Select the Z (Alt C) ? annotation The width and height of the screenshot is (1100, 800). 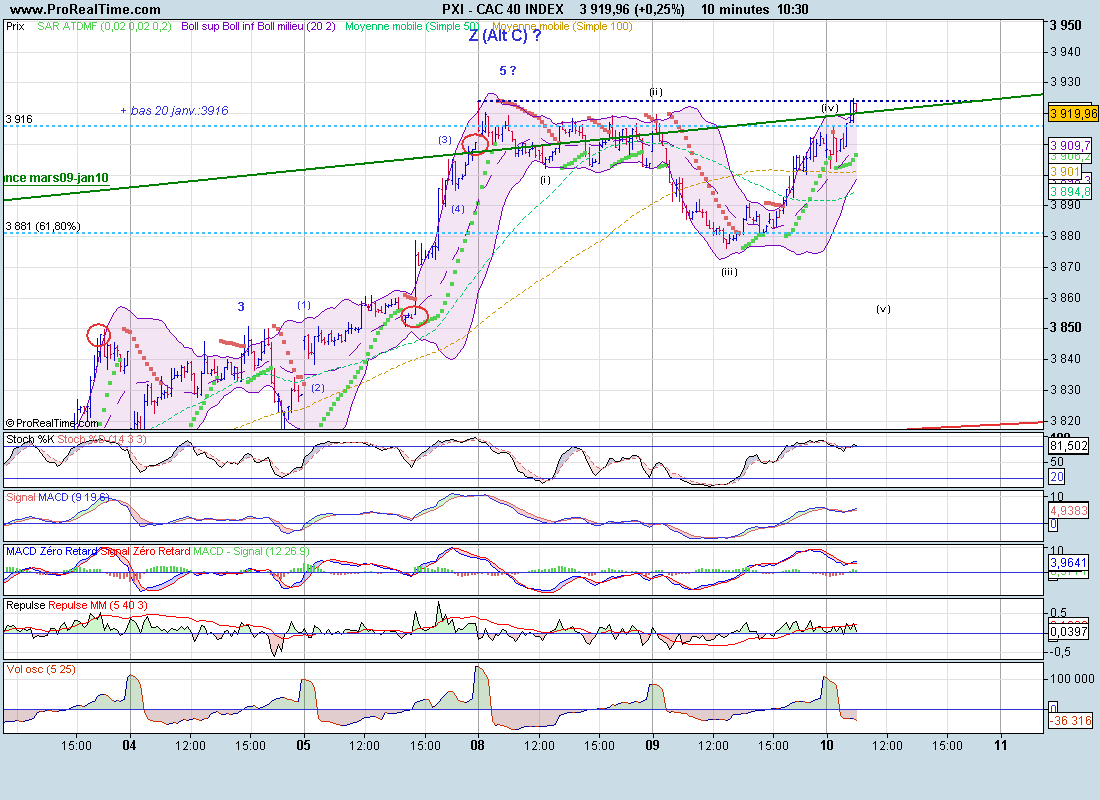(x=504, y=36)
